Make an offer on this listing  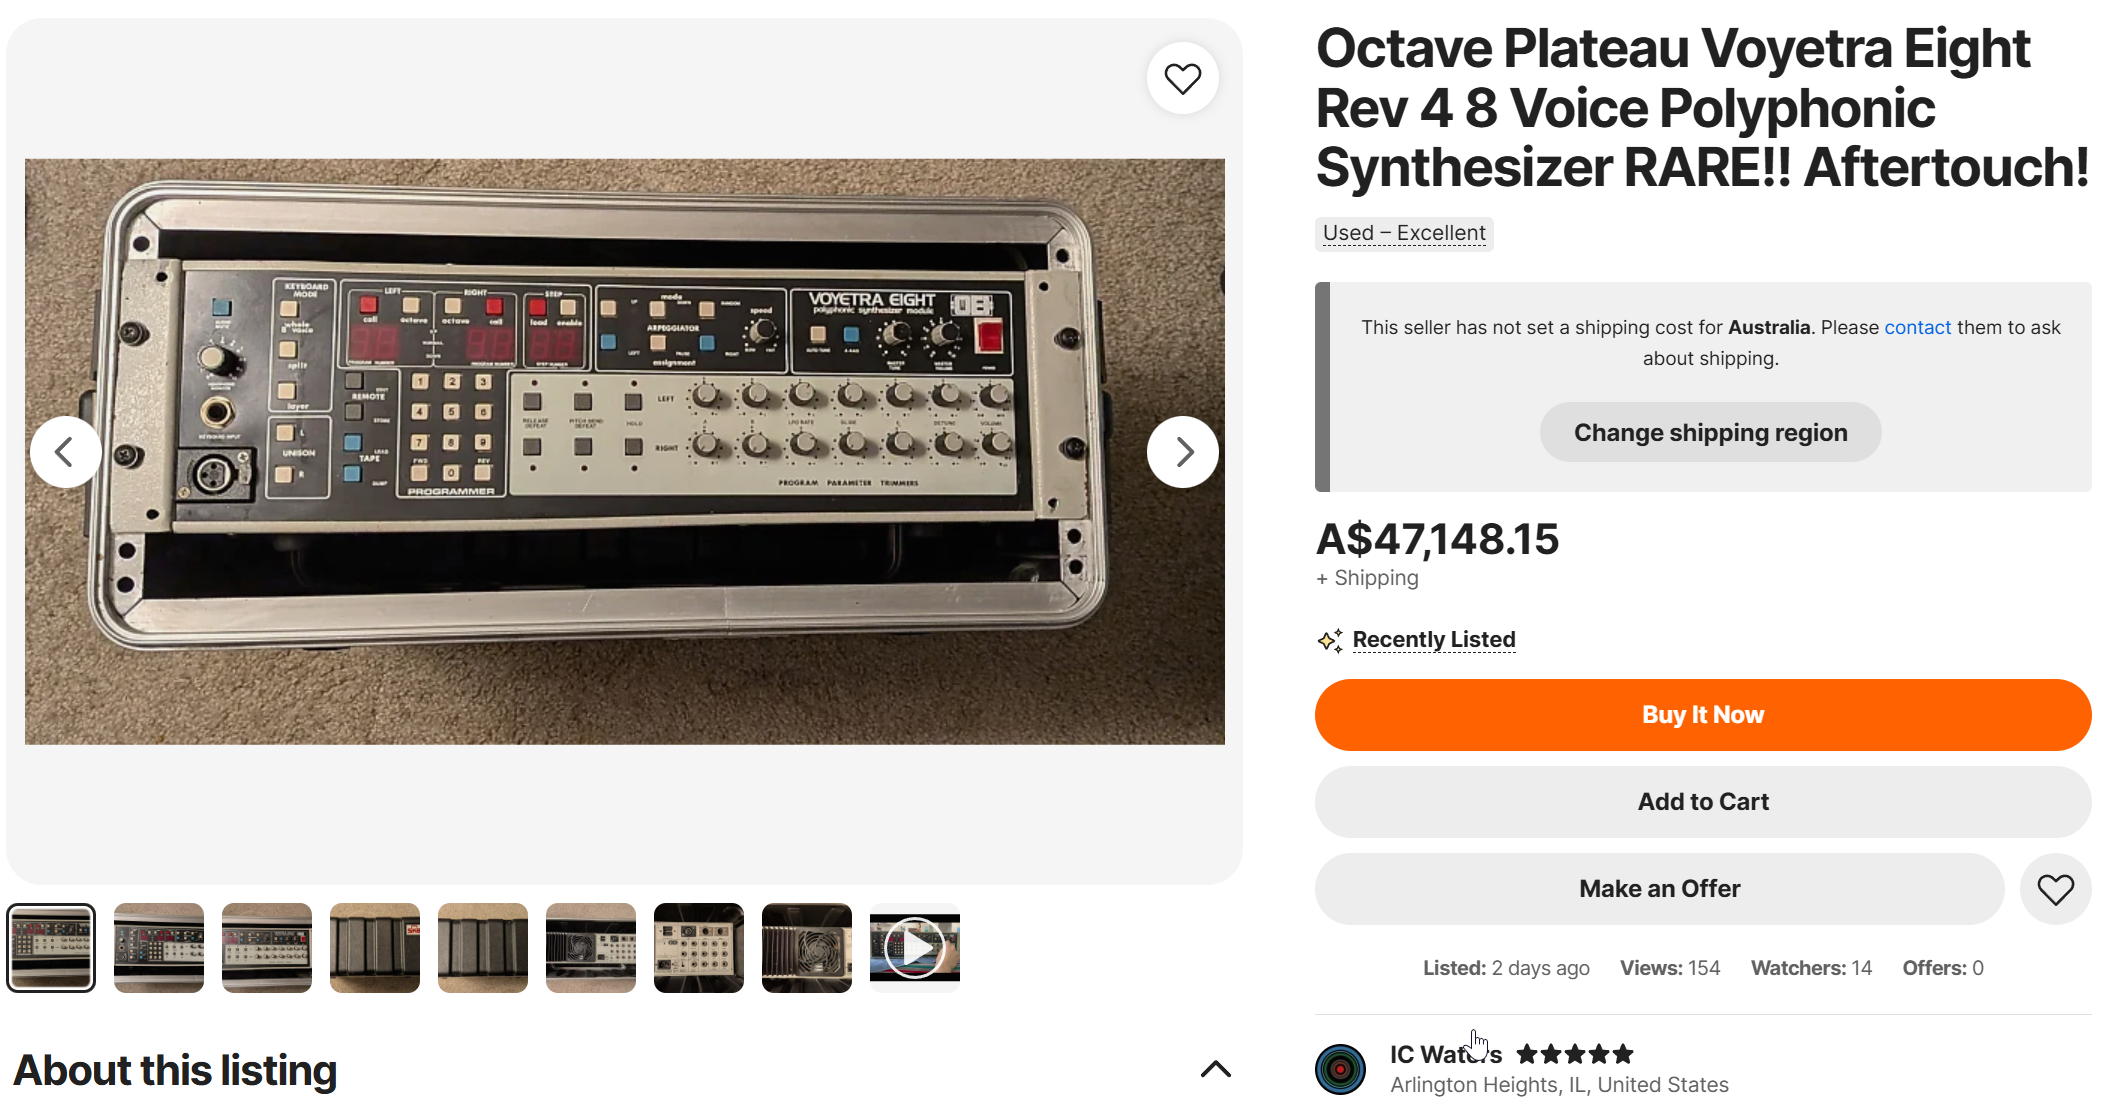[1659, 889]
